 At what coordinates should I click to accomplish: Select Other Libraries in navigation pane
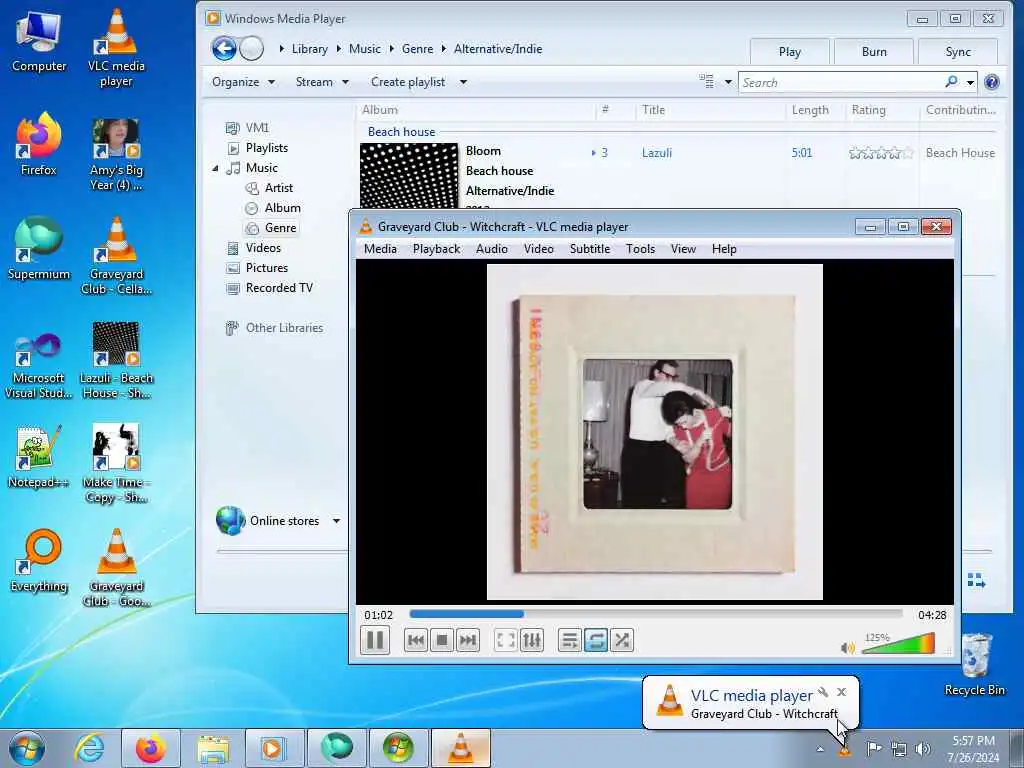284,328
